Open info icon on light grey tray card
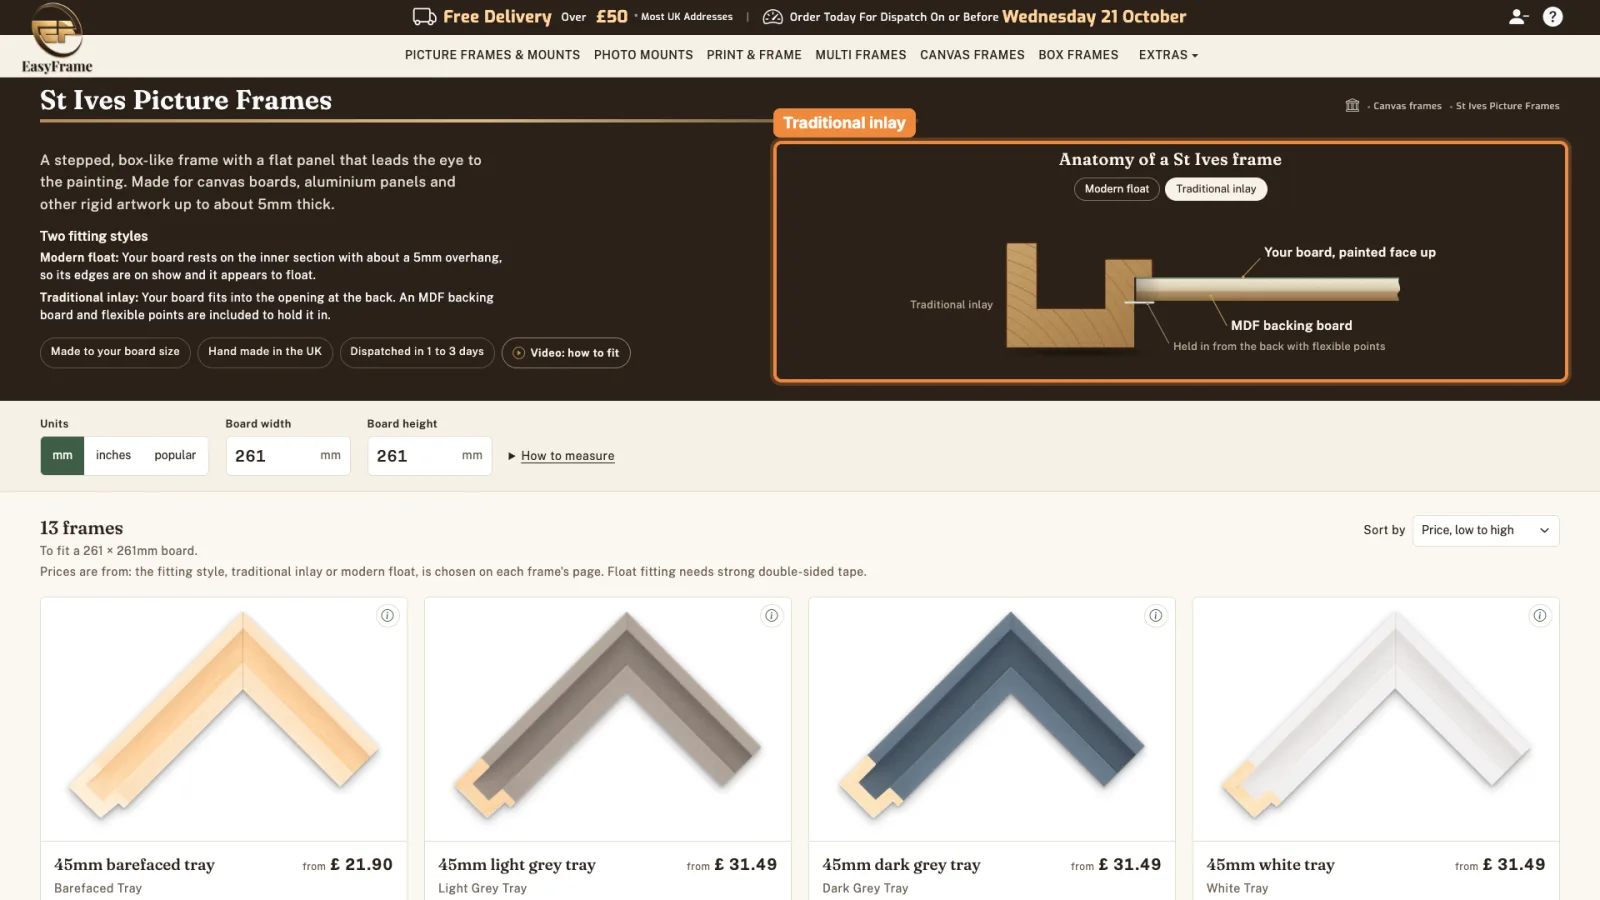 click(x=772, y=616)
